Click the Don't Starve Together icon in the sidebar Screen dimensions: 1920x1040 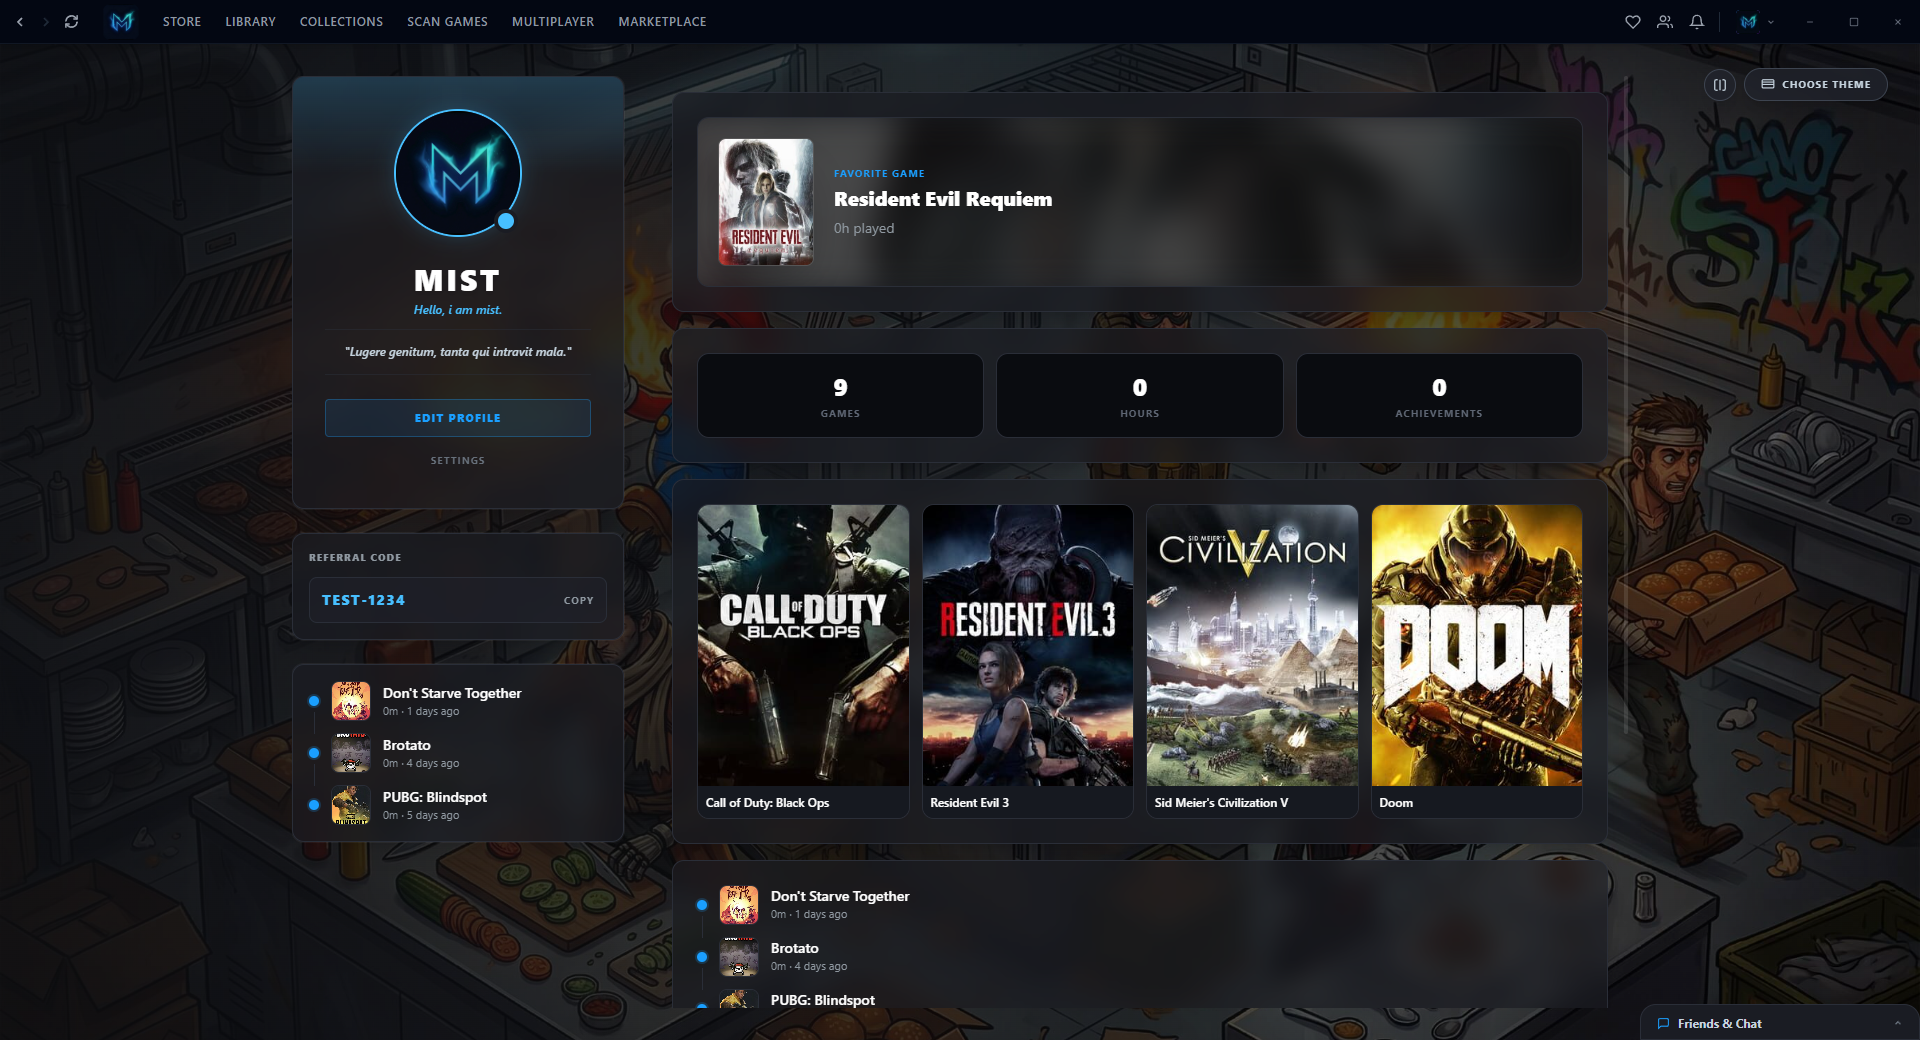click(x=351, y=701)
